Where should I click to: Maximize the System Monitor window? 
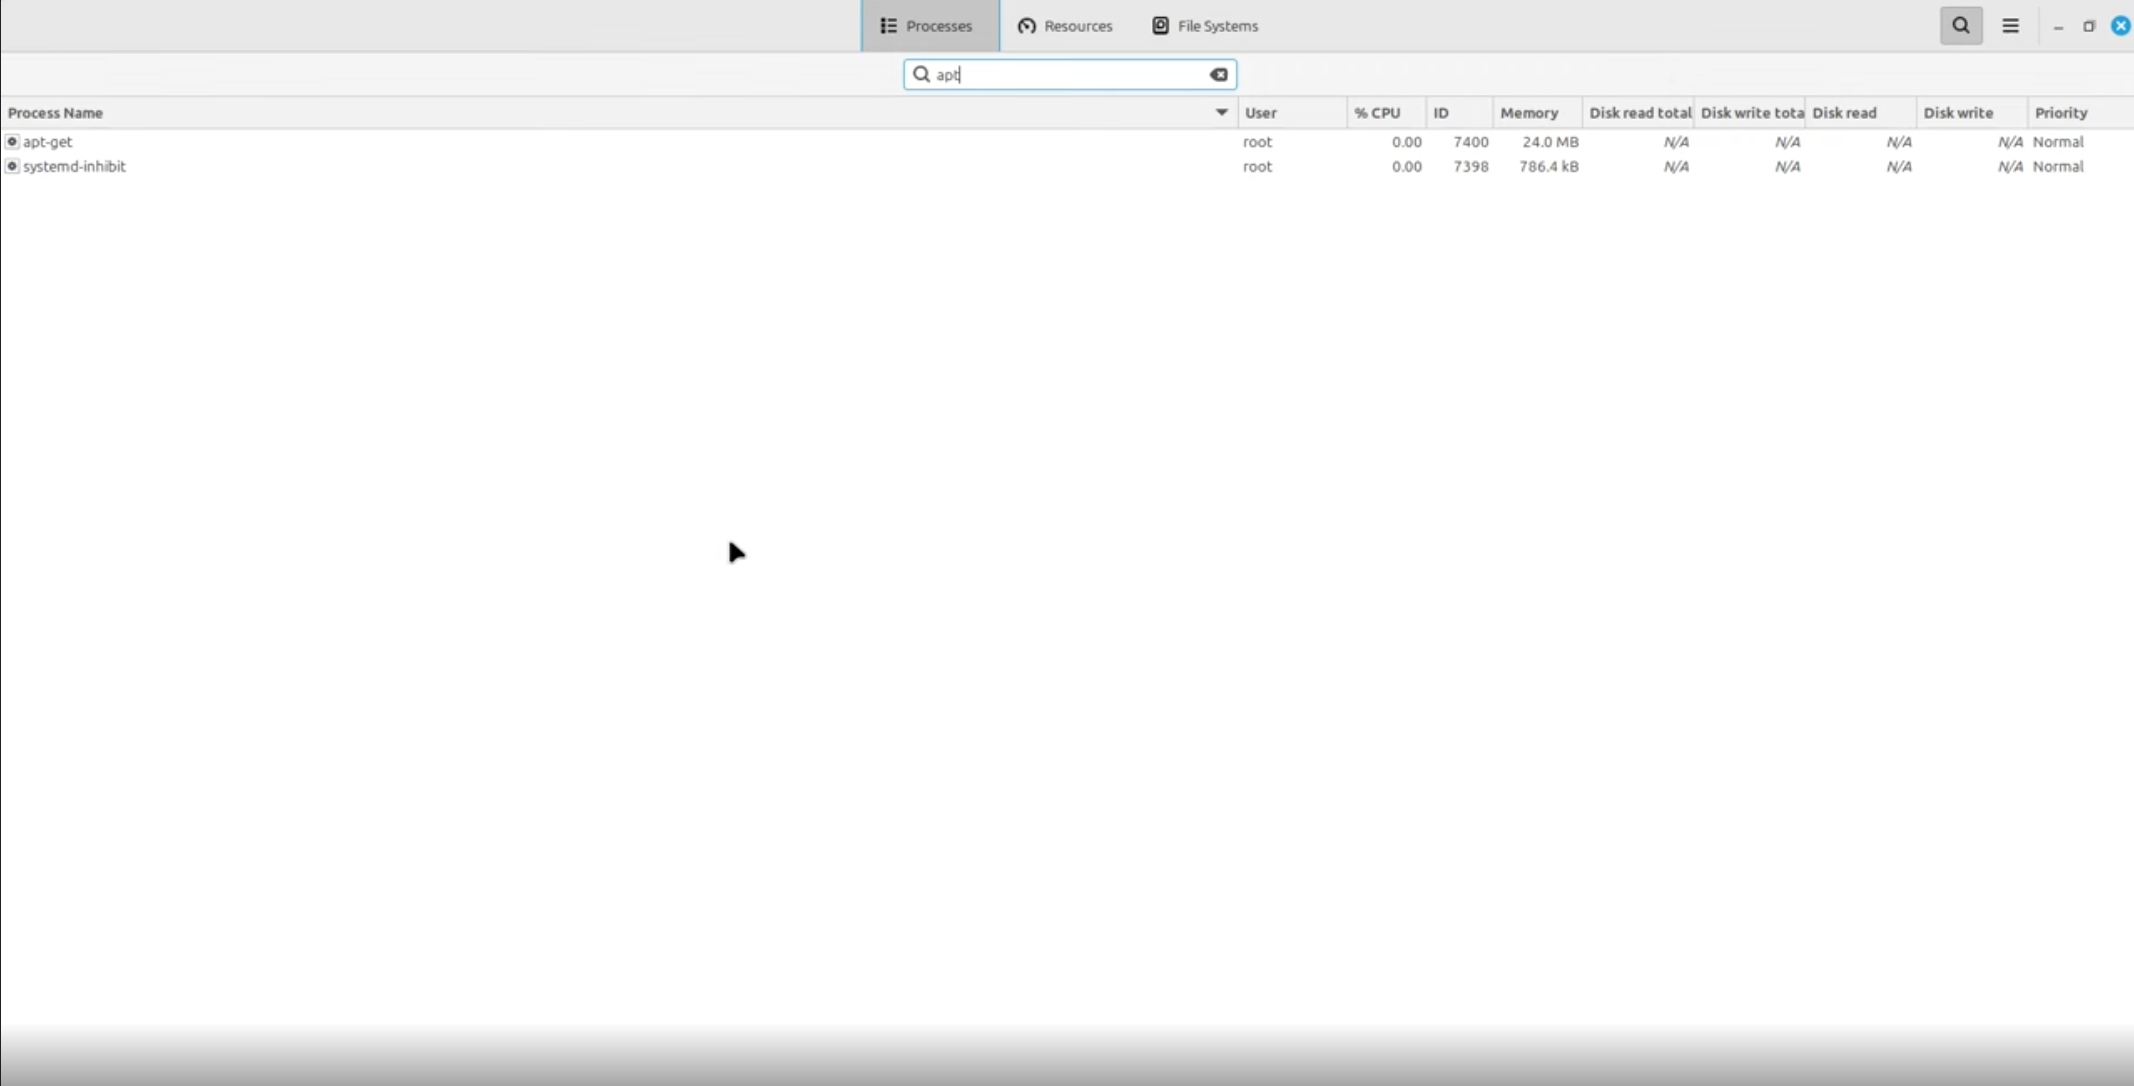(2089, 27)
